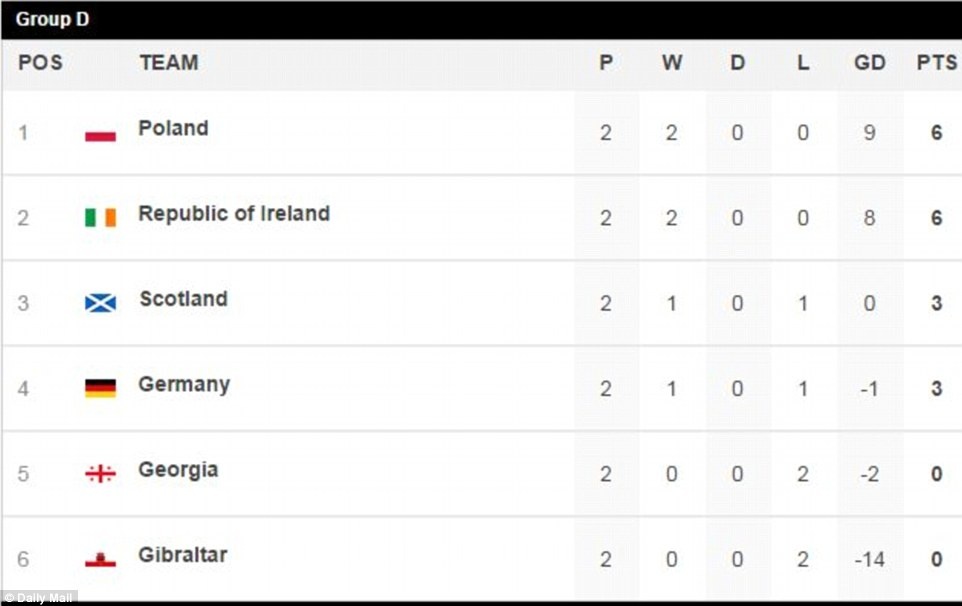962x606 pixels.
Task: Click the Daily Mail copyright label
Action: [x=38, y=597]
